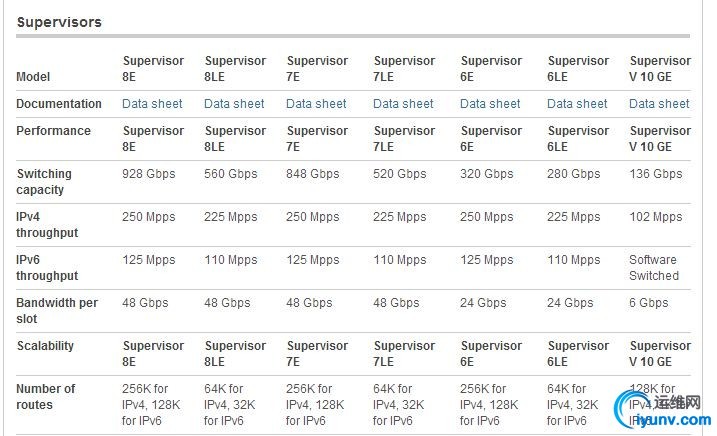
Task: Click the 136 Gbps switching capacity value
Action: (656, 174)
